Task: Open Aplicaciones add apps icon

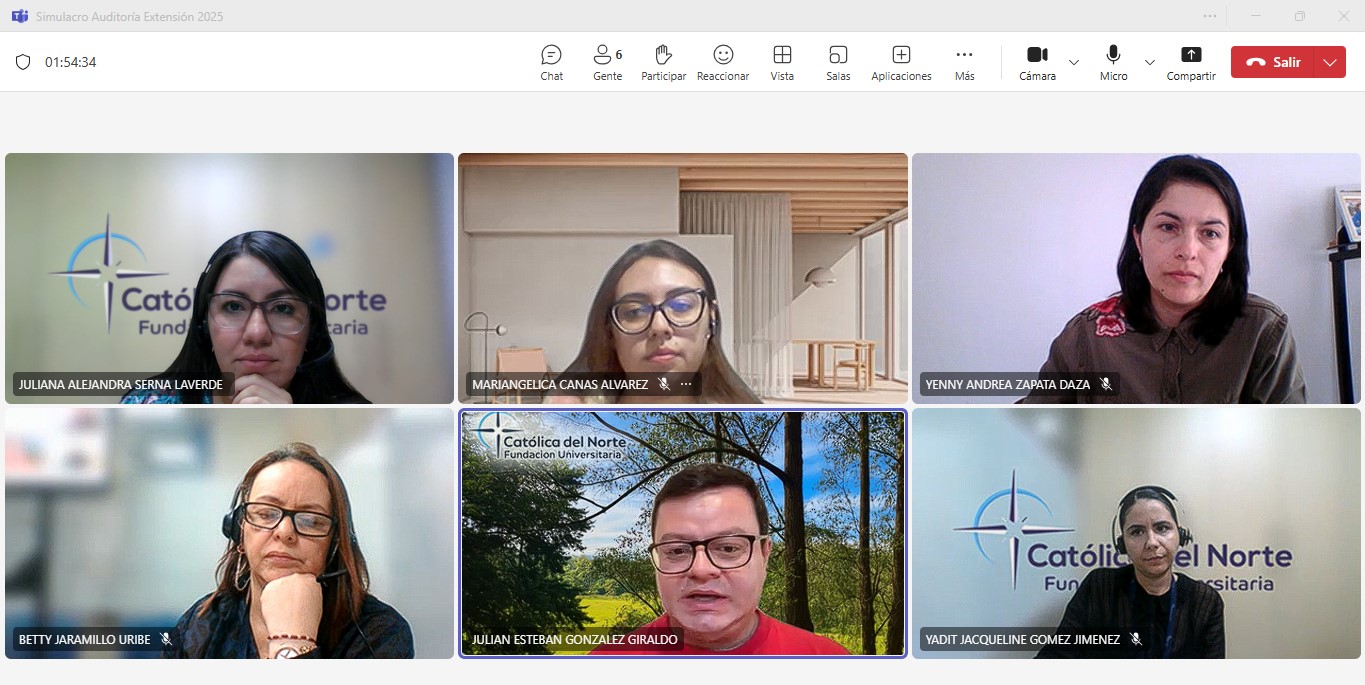Action: pyautogui.click(x=901, y=62)
